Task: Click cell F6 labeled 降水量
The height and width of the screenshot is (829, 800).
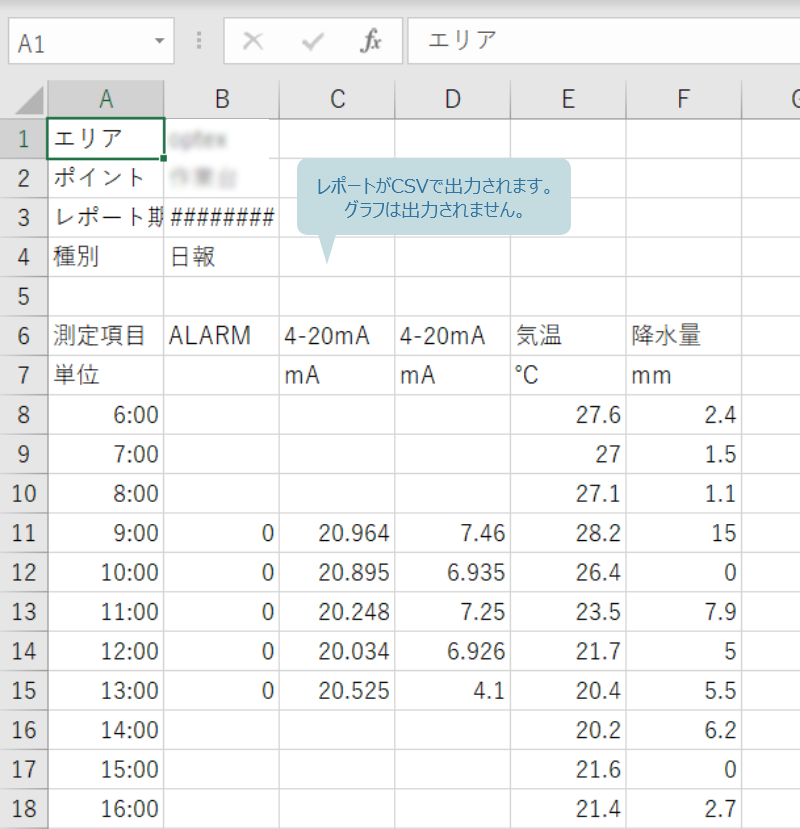Action: pyautogui.click(x=684, y=336)
